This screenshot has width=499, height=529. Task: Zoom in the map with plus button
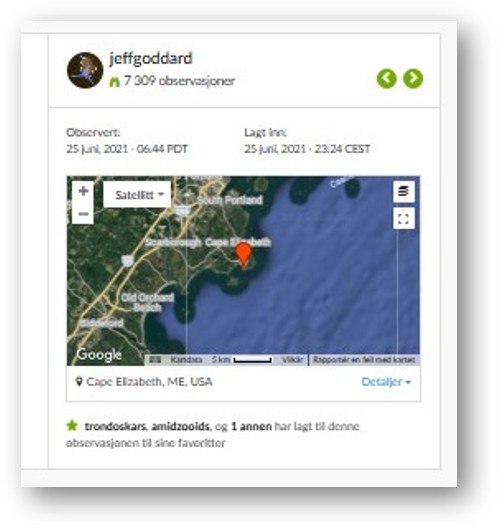tap(83, 191)
